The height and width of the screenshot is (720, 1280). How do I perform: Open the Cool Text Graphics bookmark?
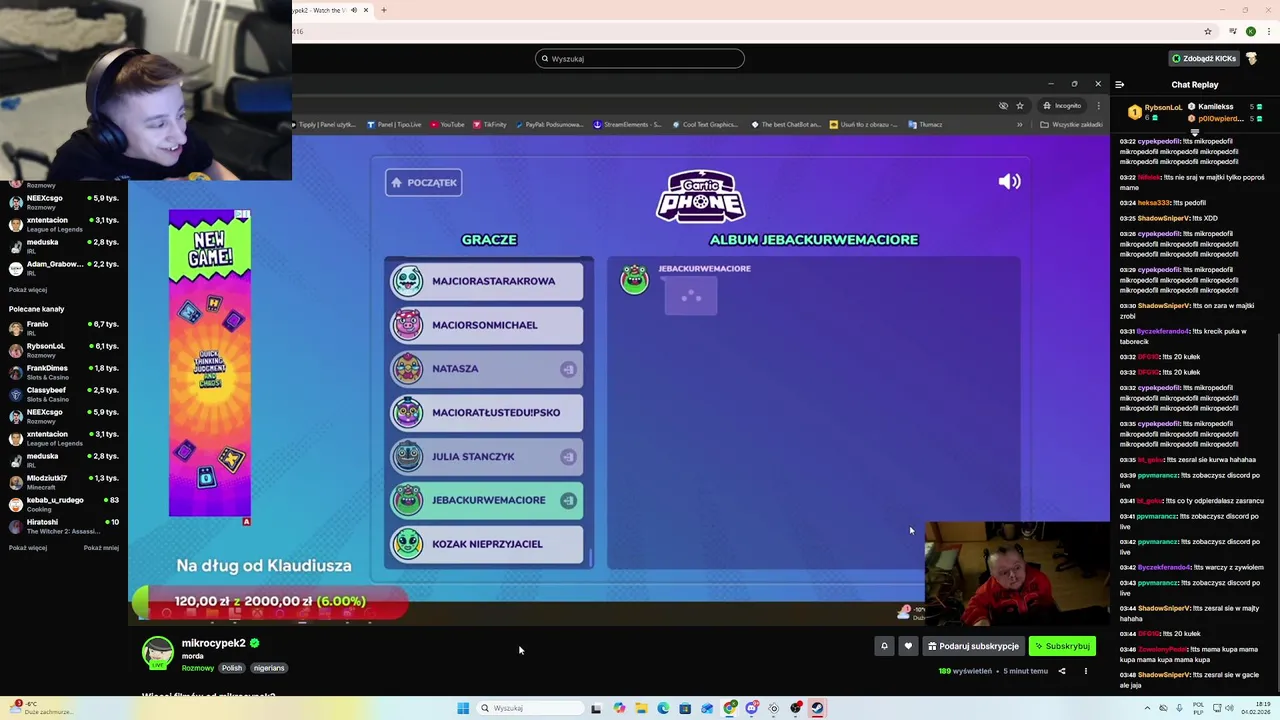705,125
